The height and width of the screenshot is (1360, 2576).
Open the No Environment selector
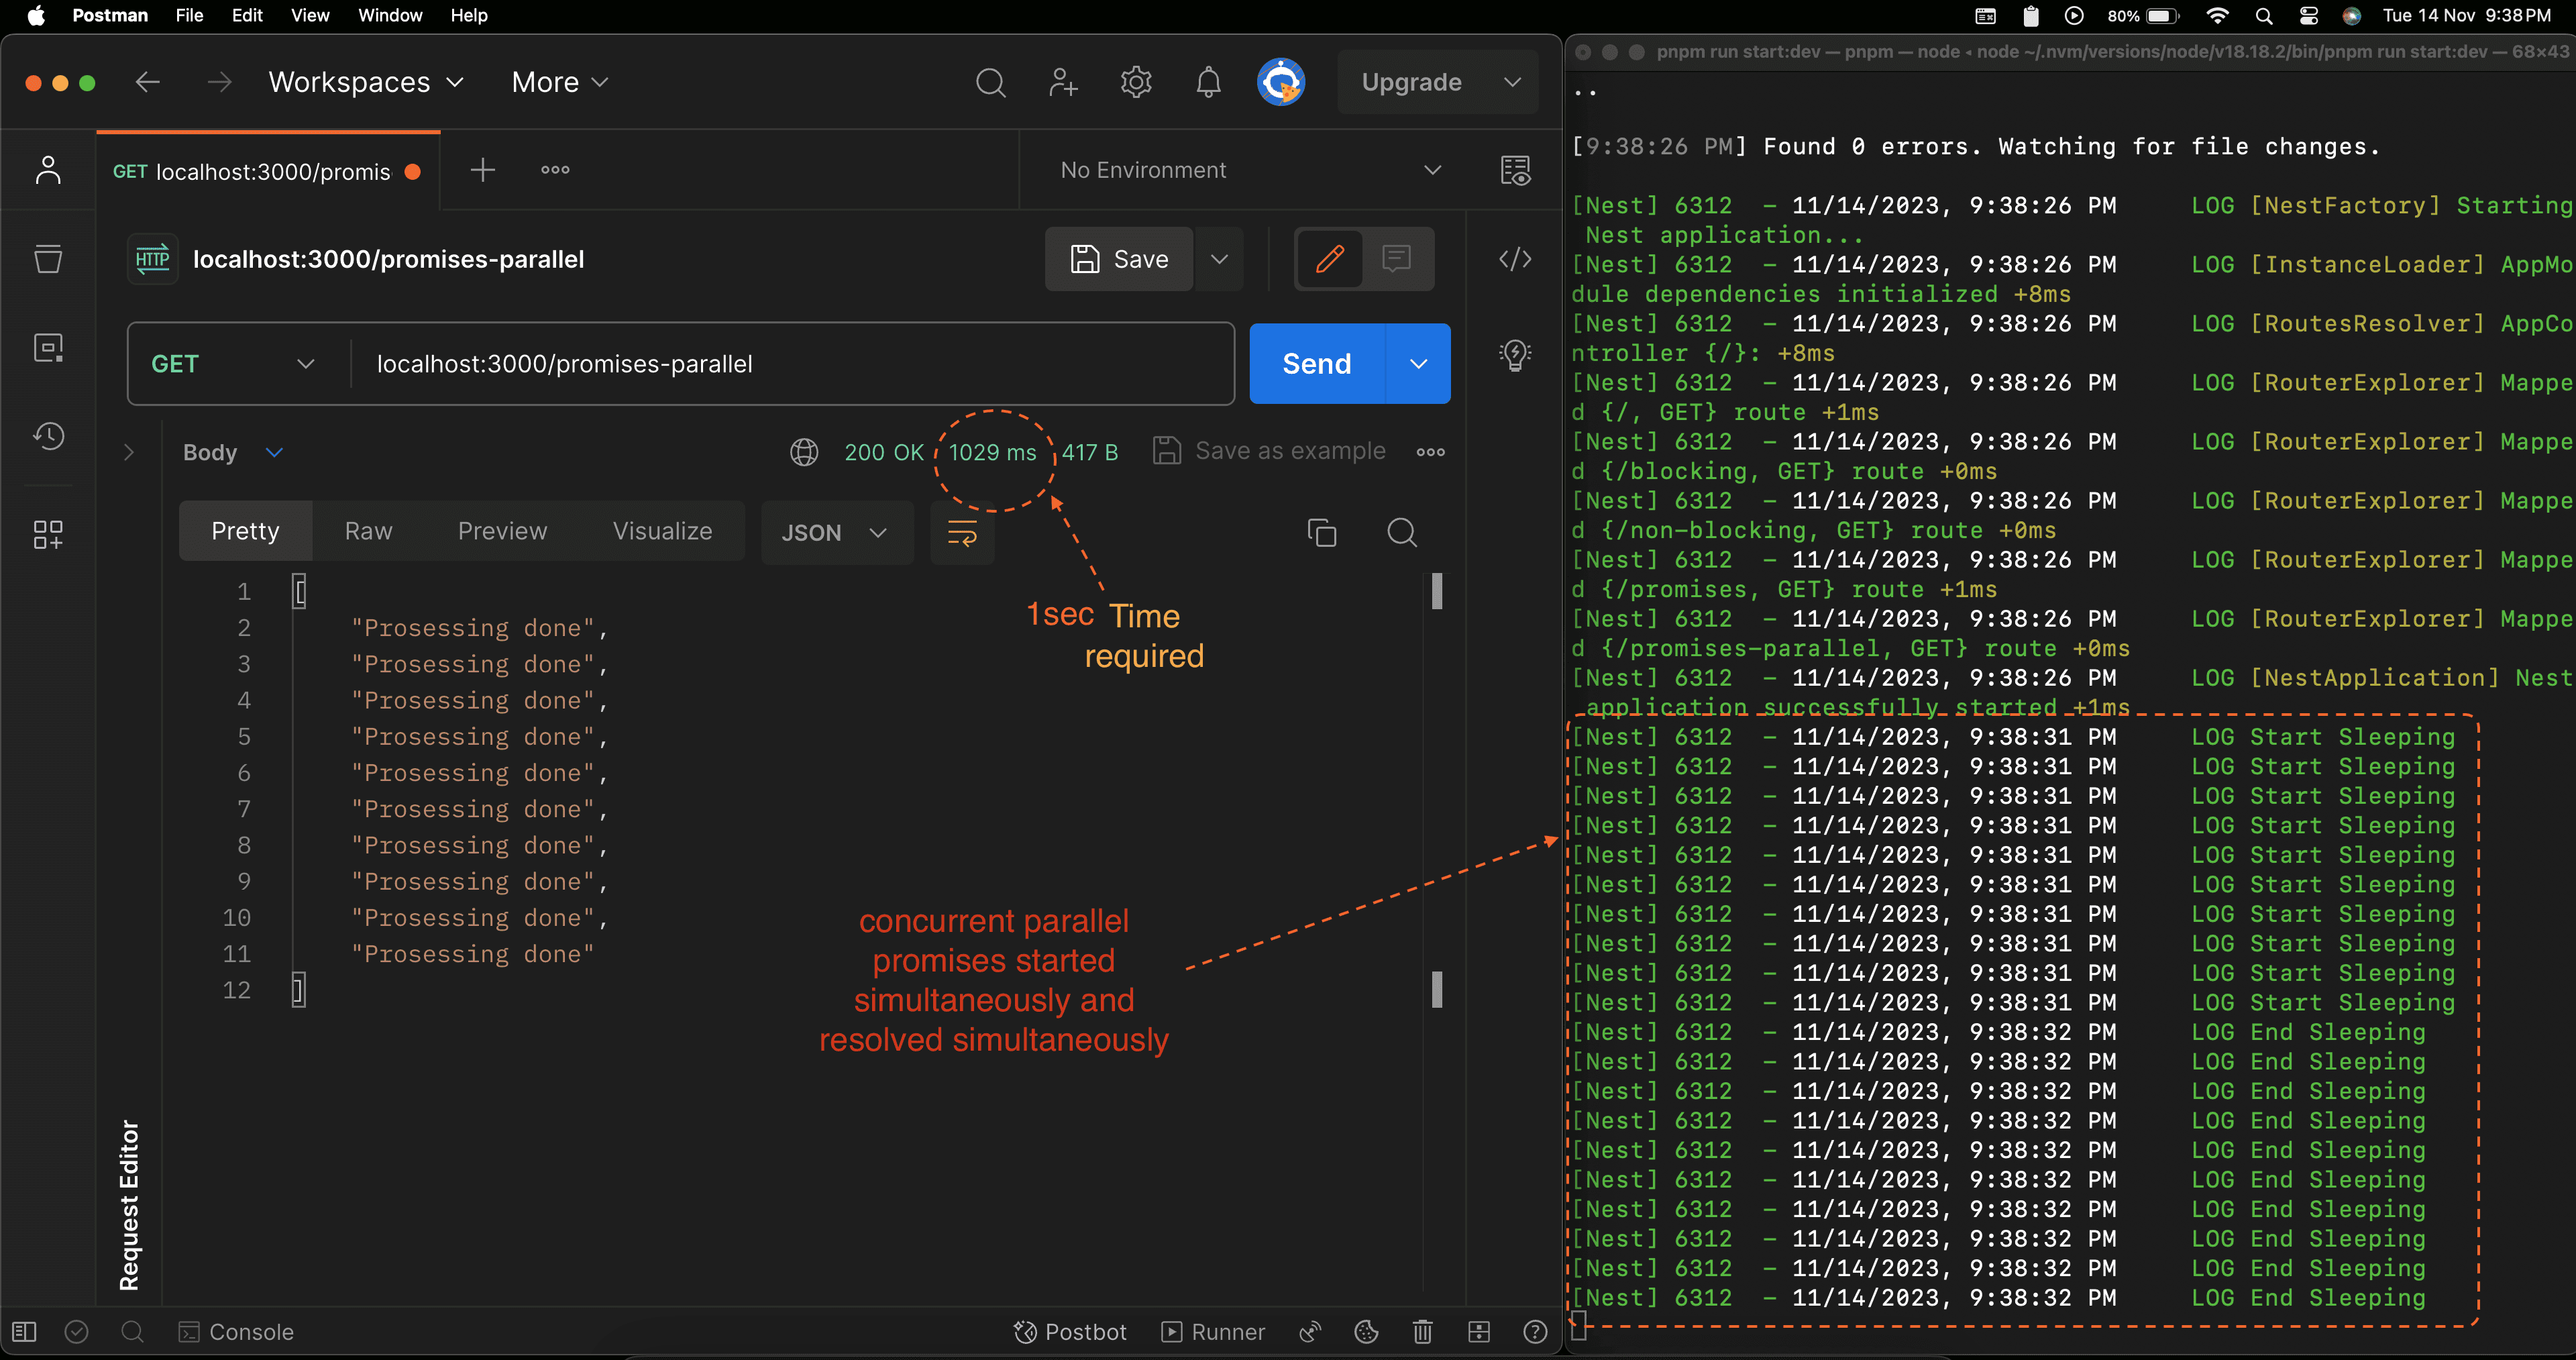coord(1250,171)
